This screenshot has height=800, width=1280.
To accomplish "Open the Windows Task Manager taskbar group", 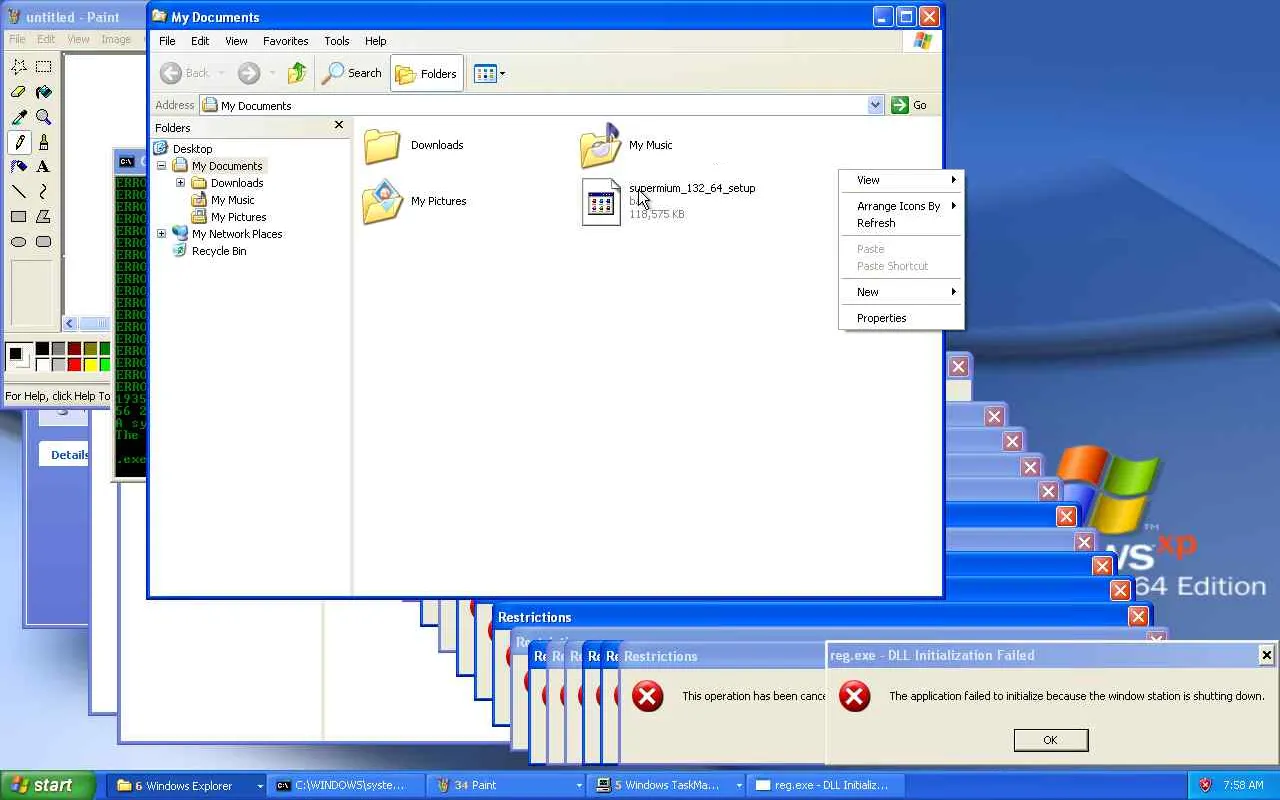I will 667,785.
